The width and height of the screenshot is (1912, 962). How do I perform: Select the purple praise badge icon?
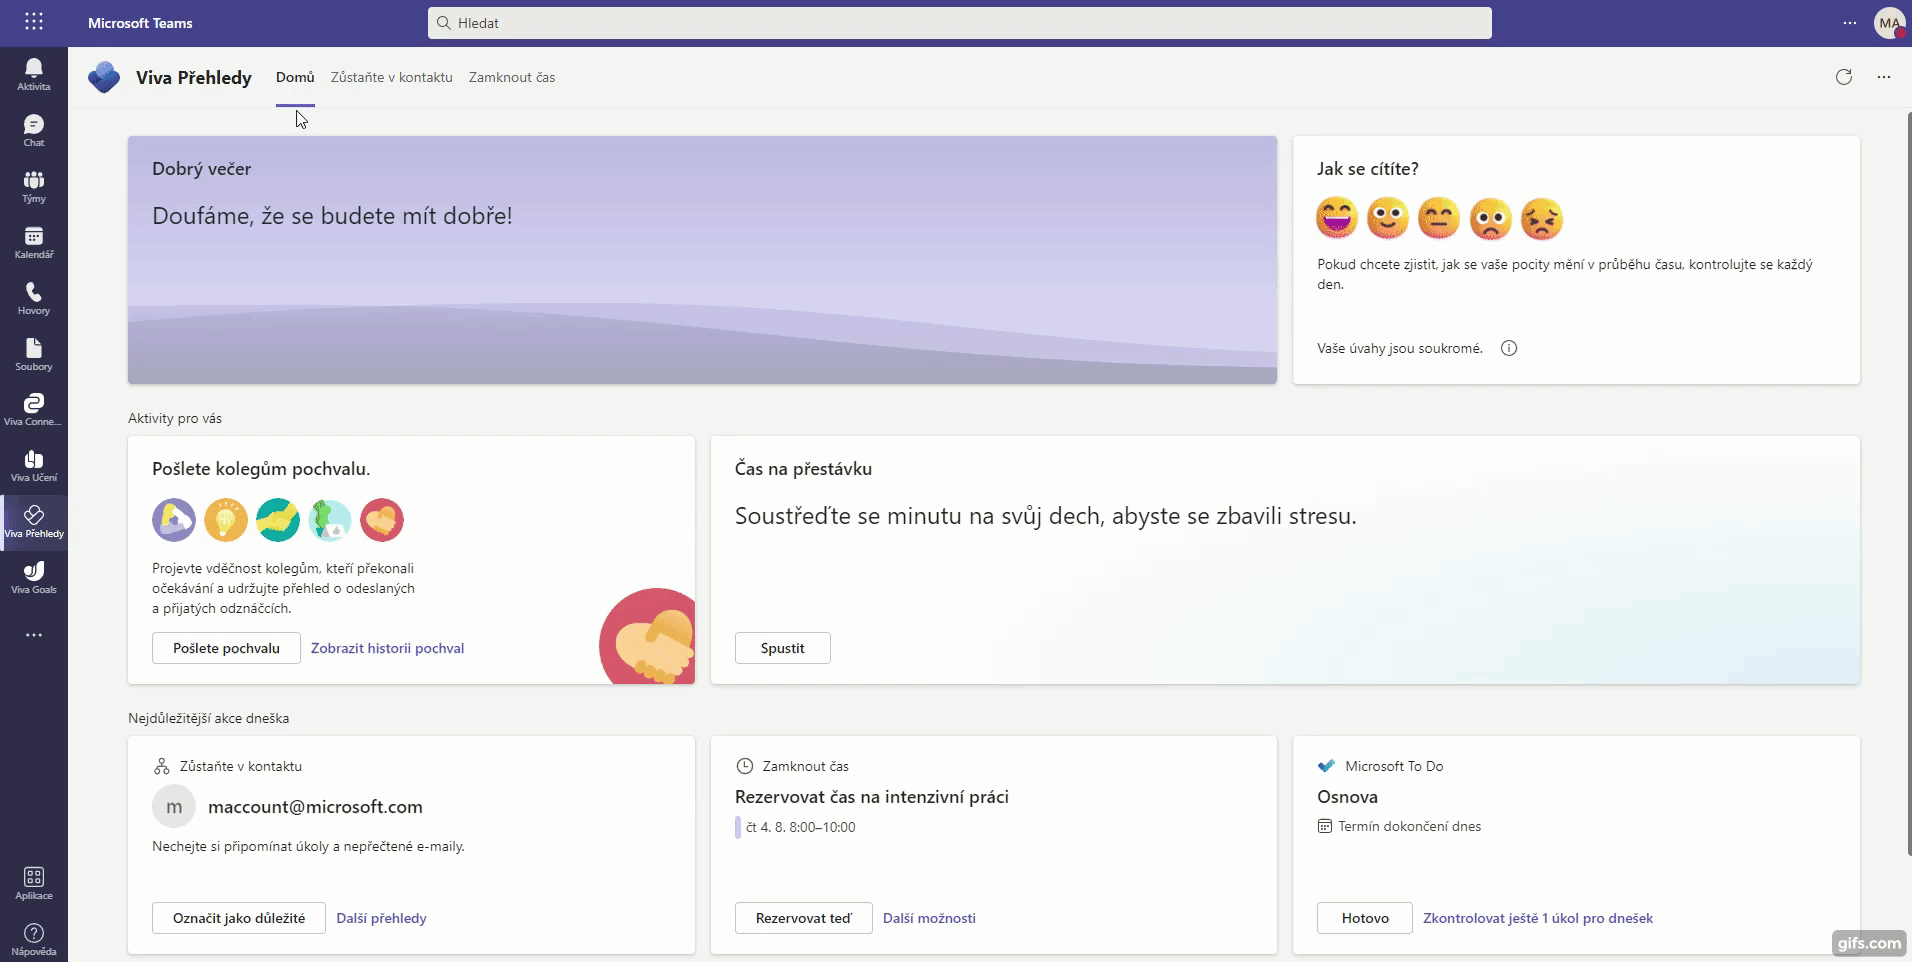(x=174, y=520)
